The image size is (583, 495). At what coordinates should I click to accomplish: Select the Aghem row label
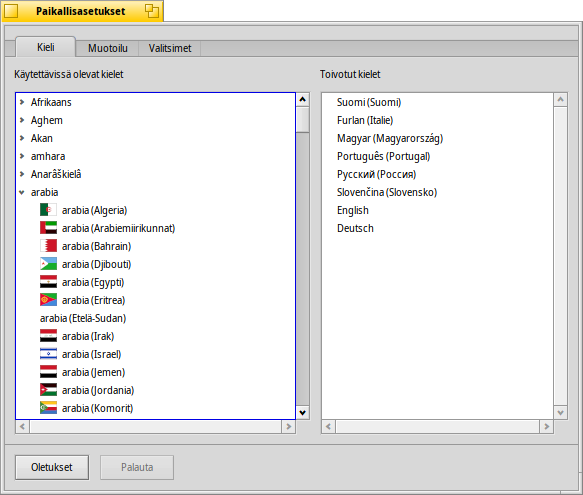(x=46, y=120)
